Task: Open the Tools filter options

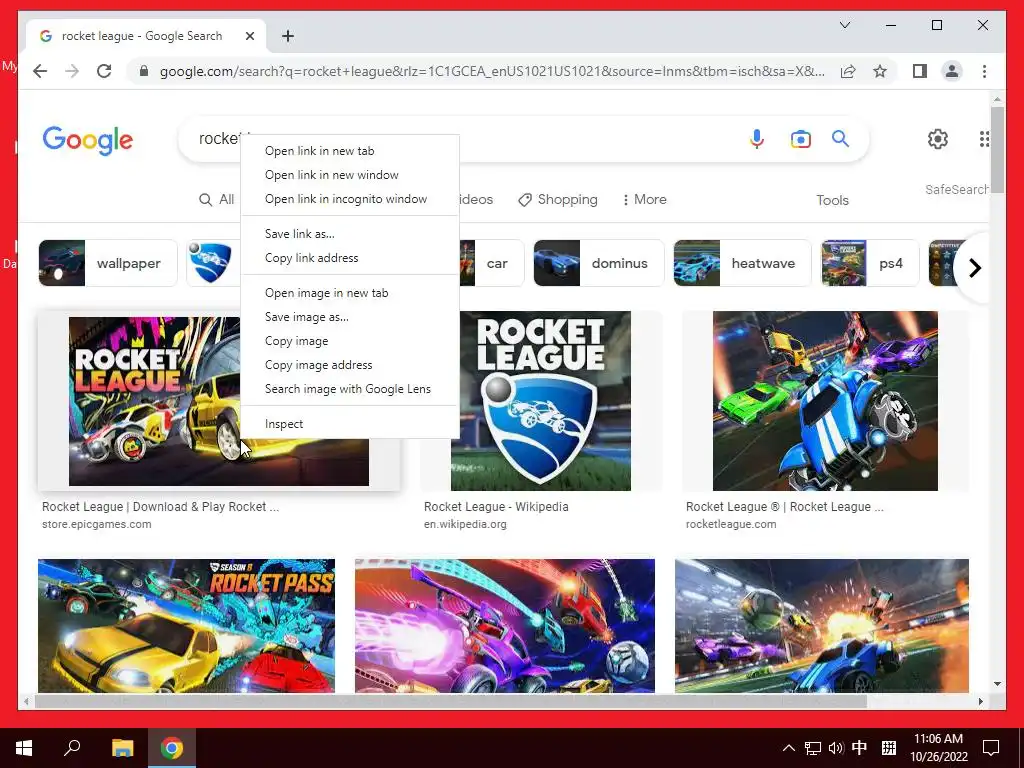Action: click(x=832, y=200)
